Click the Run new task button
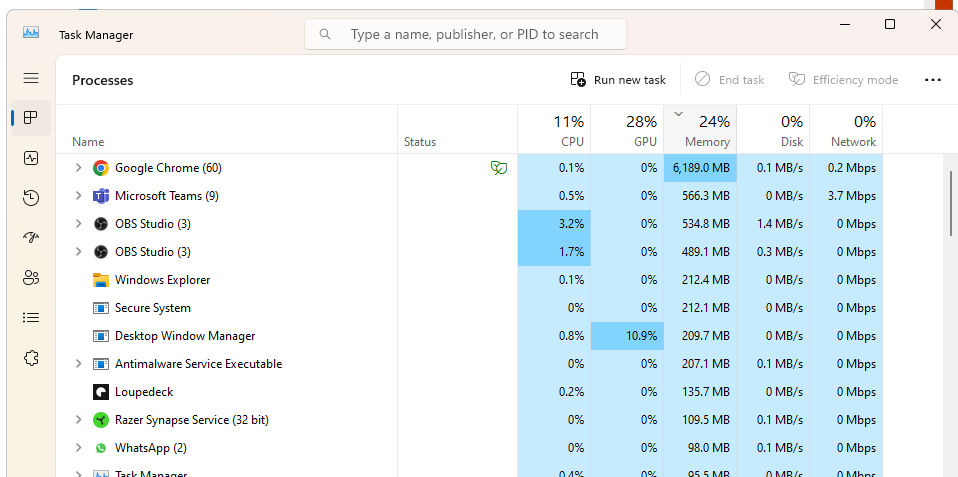 point(618,80)
